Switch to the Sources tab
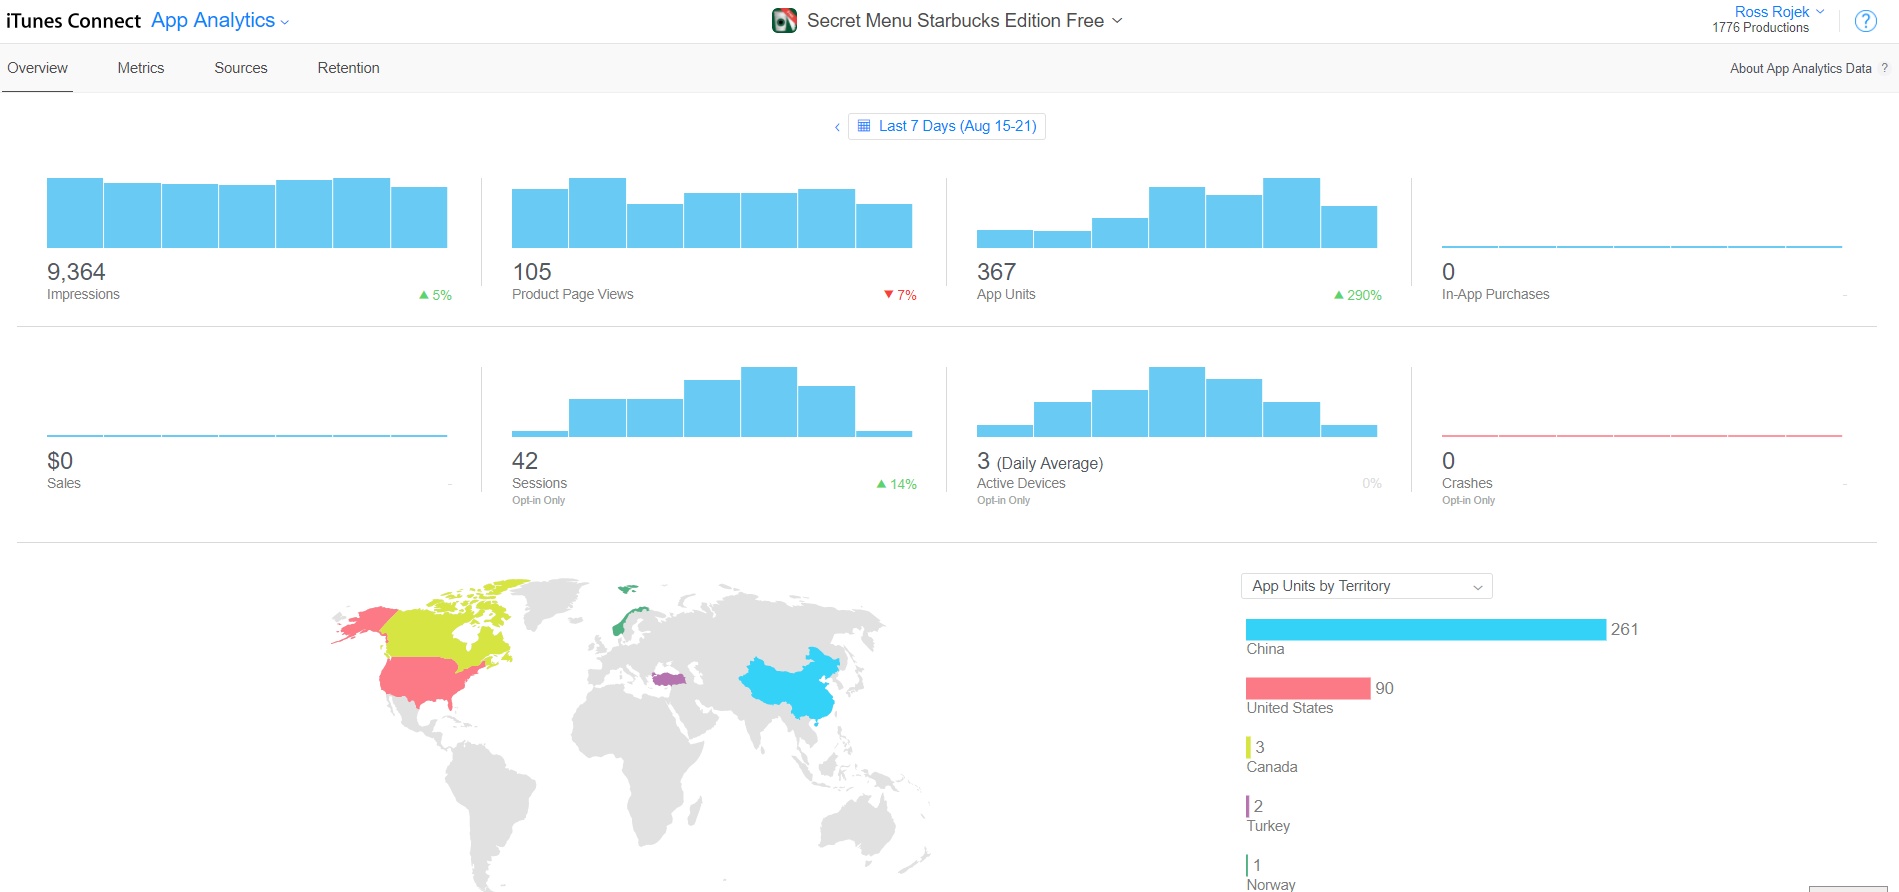Image resolution: width=1899 pixels, height=892 pixels. pyautogui.click(x=241, y=68)
